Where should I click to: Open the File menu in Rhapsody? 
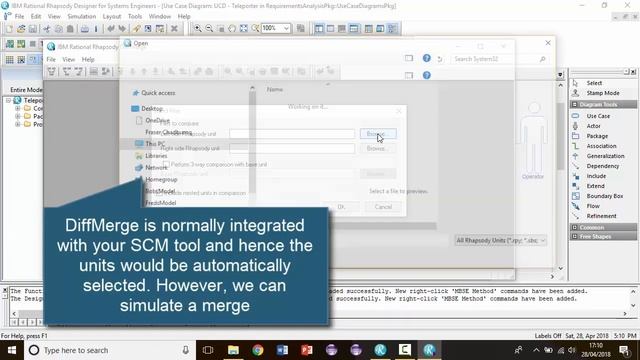[x=19, y=16]
